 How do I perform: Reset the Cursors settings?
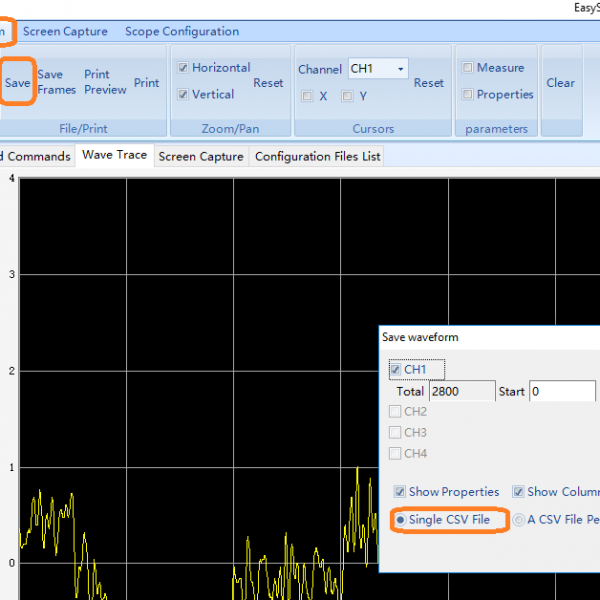tap(429, 83)
